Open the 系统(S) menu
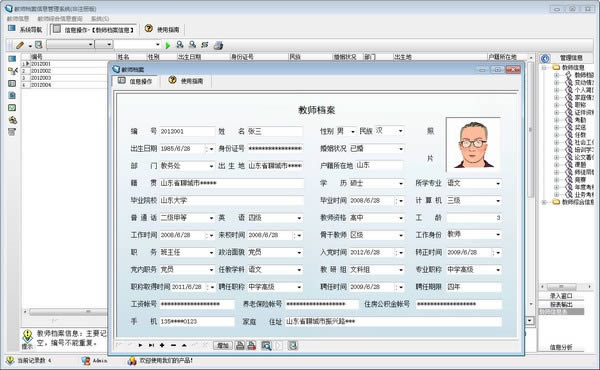This screenshot has height=370, width=600. pos(99,18)
